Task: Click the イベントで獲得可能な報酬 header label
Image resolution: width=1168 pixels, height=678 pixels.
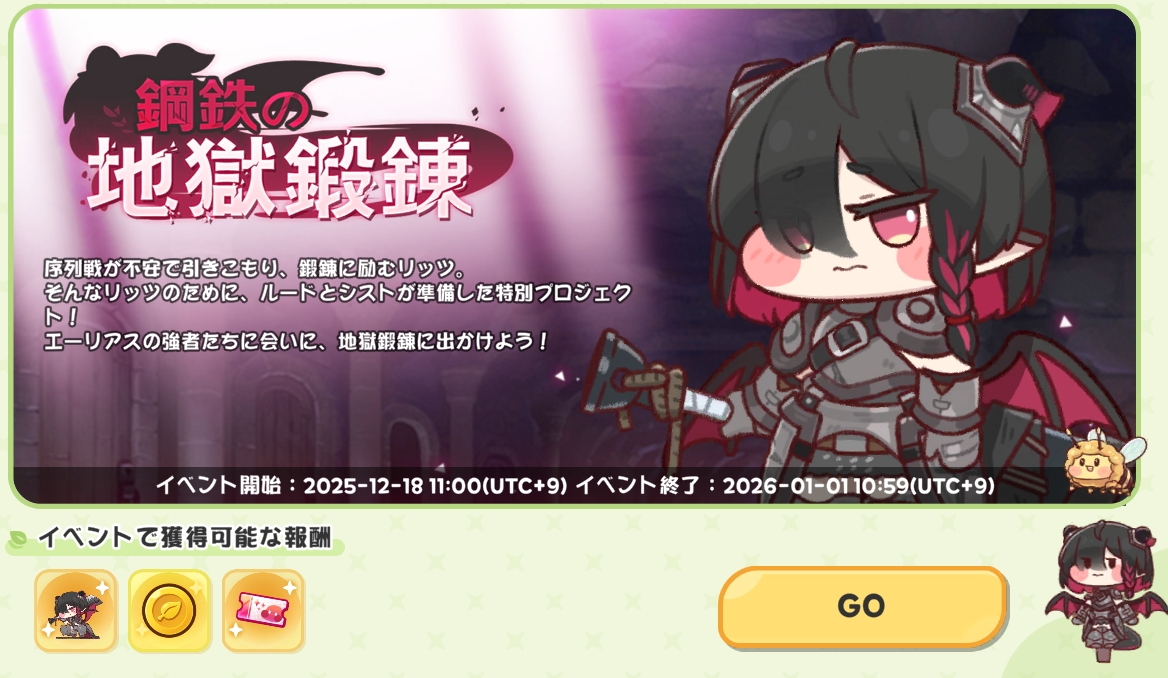Action: pyautogui.click(x=185, y=537)
